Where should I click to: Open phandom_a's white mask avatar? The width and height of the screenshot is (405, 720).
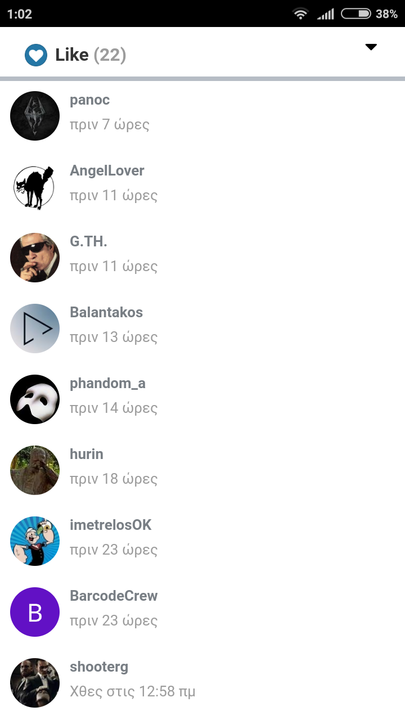35,399
